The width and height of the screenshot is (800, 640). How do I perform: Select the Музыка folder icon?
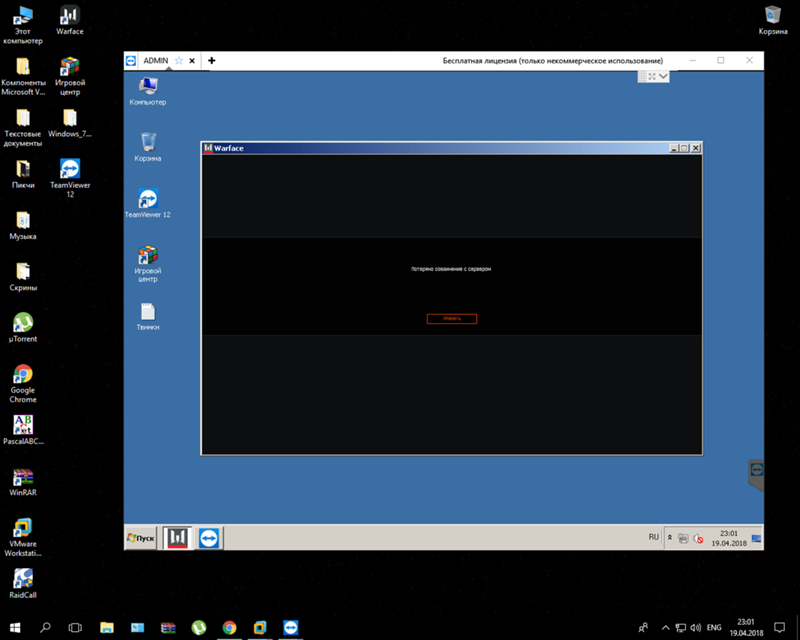click(23, 226)
